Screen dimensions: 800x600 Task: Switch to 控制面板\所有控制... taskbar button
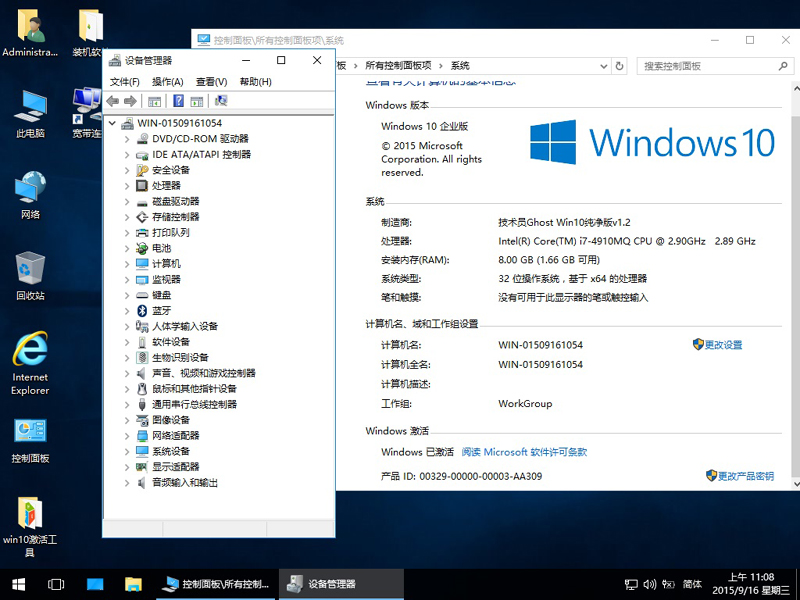point(217,584)
